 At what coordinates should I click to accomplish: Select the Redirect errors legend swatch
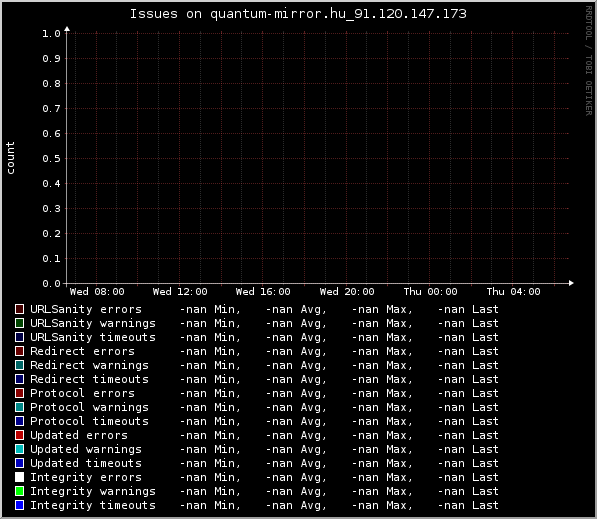(x=19, y=351)
